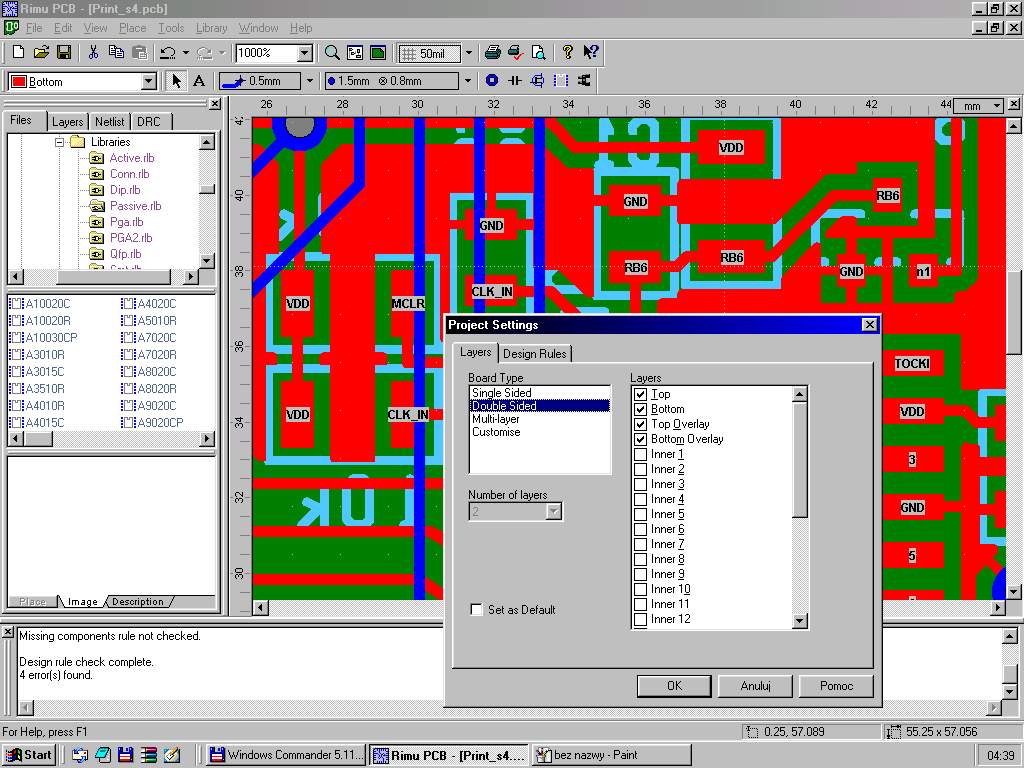Click the transistor component tool icon
The height and width of the screenshot is (768, 1024).
click(x=537, y=81)
